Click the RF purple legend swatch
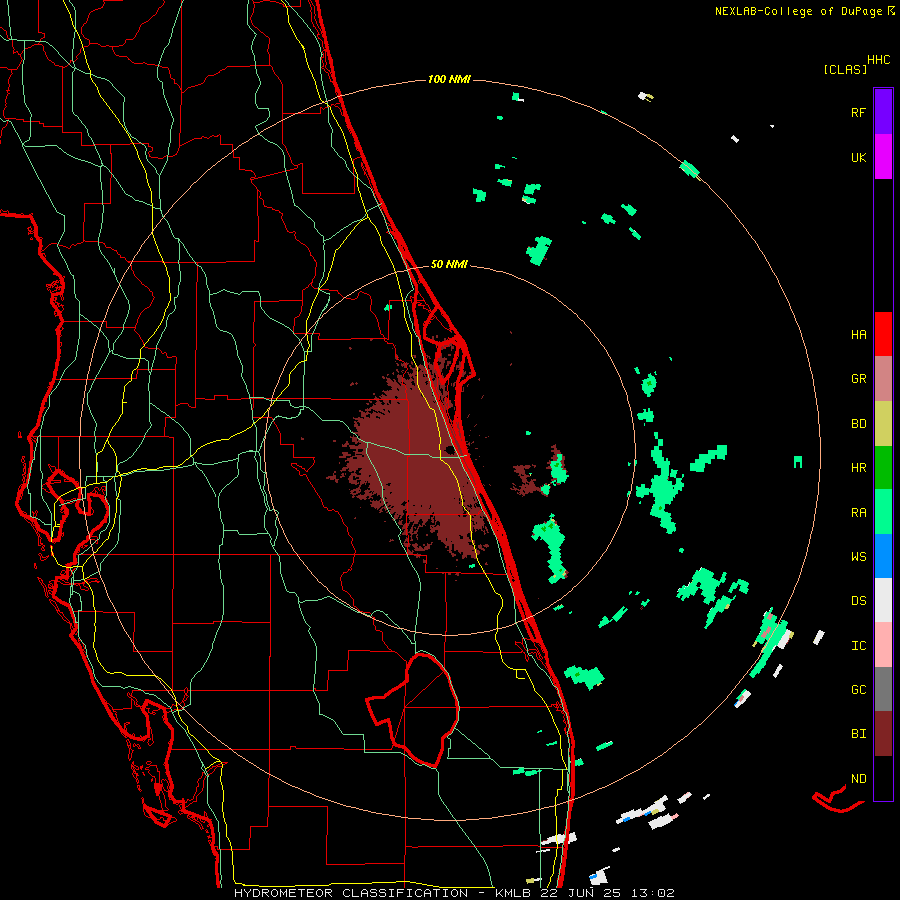 (883, 112)
